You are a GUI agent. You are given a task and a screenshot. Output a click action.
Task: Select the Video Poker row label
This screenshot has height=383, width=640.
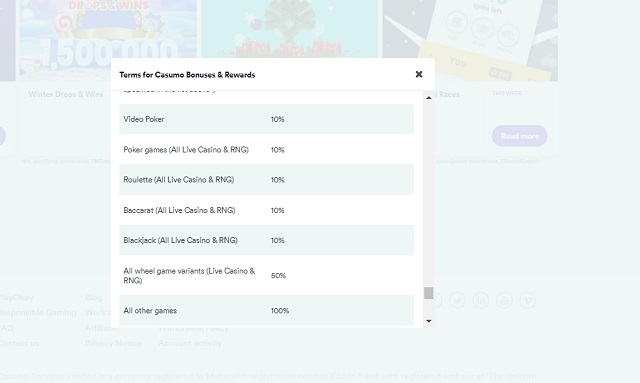click(144, 119)
